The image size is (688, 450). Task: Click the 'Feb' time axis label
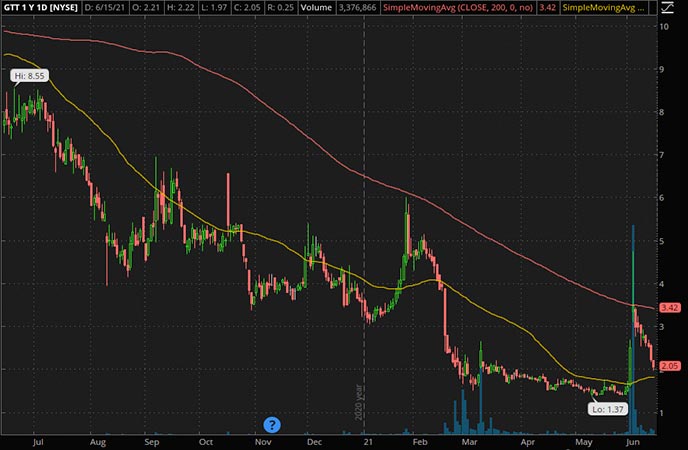[420, 442]
